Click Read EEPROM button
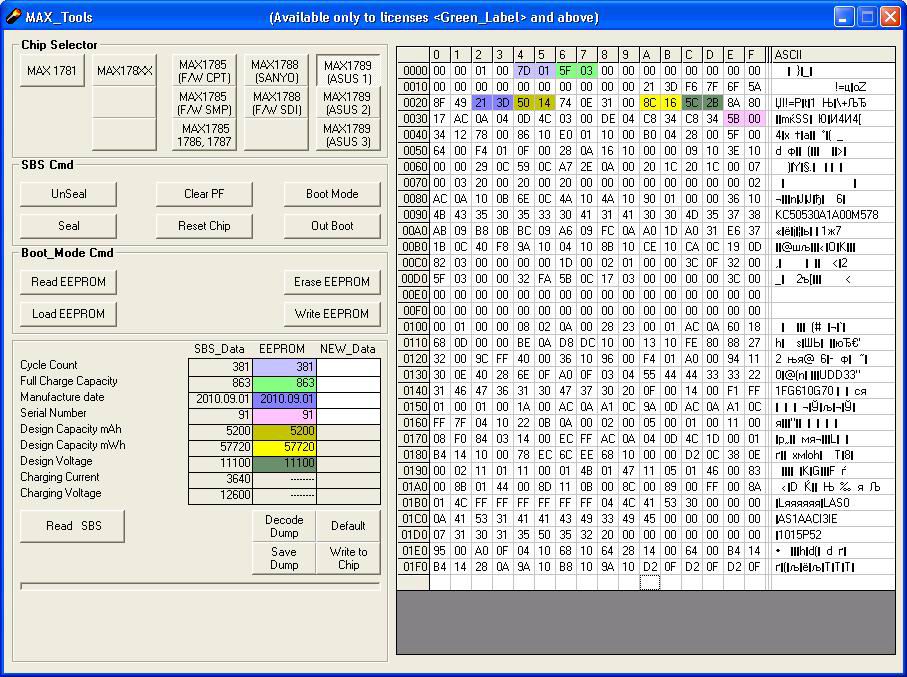This screenshot has width=907, height=677. [68, 282]
